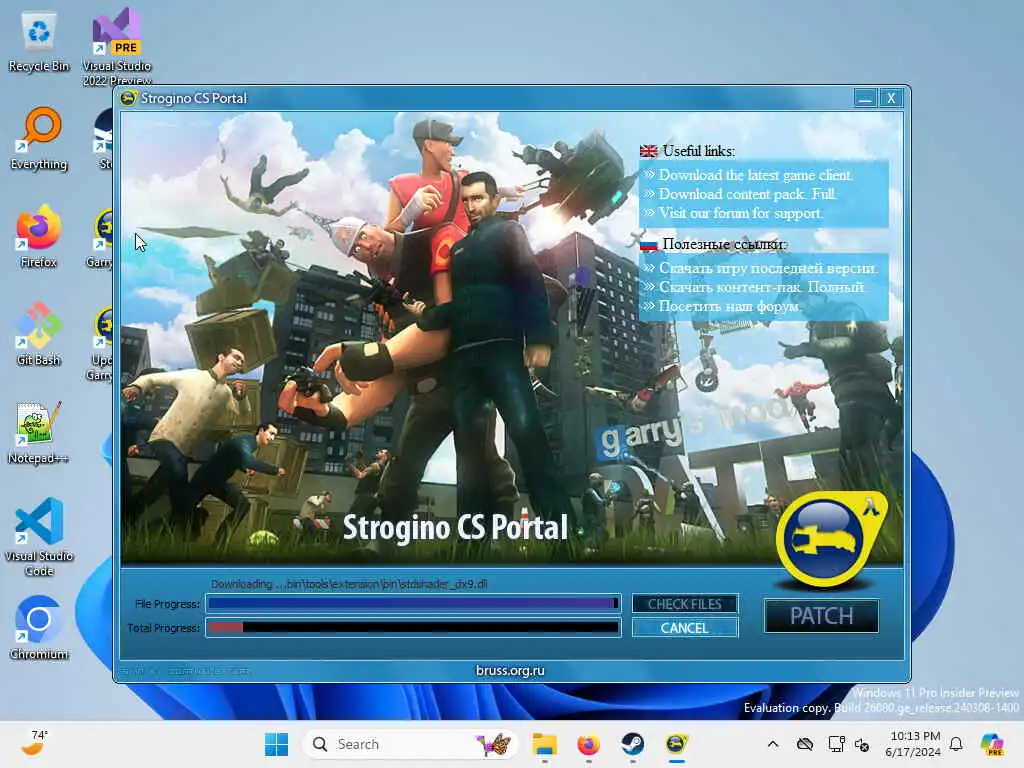Click the 'Useful links:' heading
1024x768 pixels.
pos(698,151)
